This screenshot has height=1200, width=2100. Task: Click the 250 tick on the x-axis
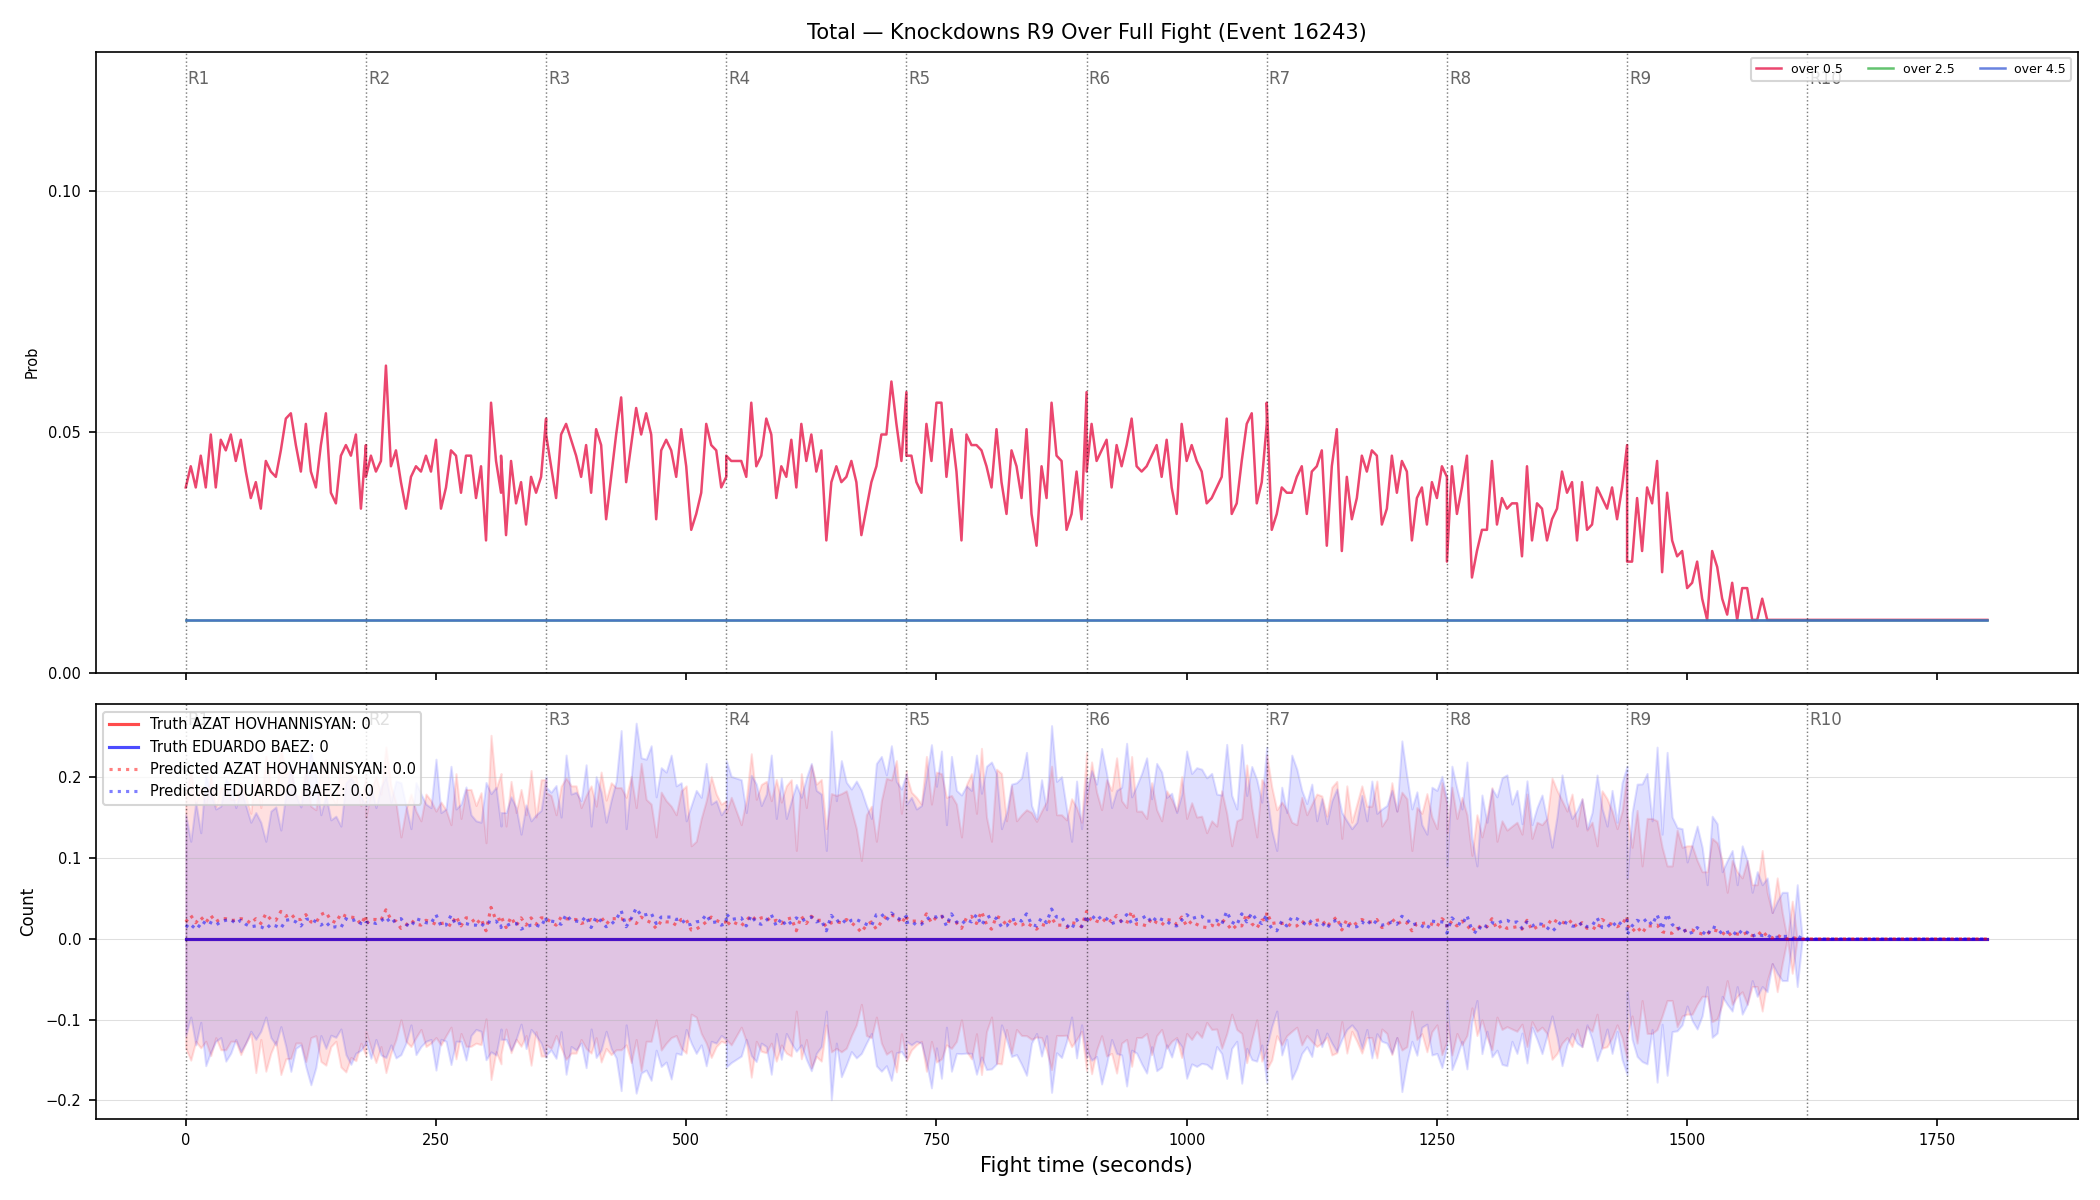(435, 1139)
